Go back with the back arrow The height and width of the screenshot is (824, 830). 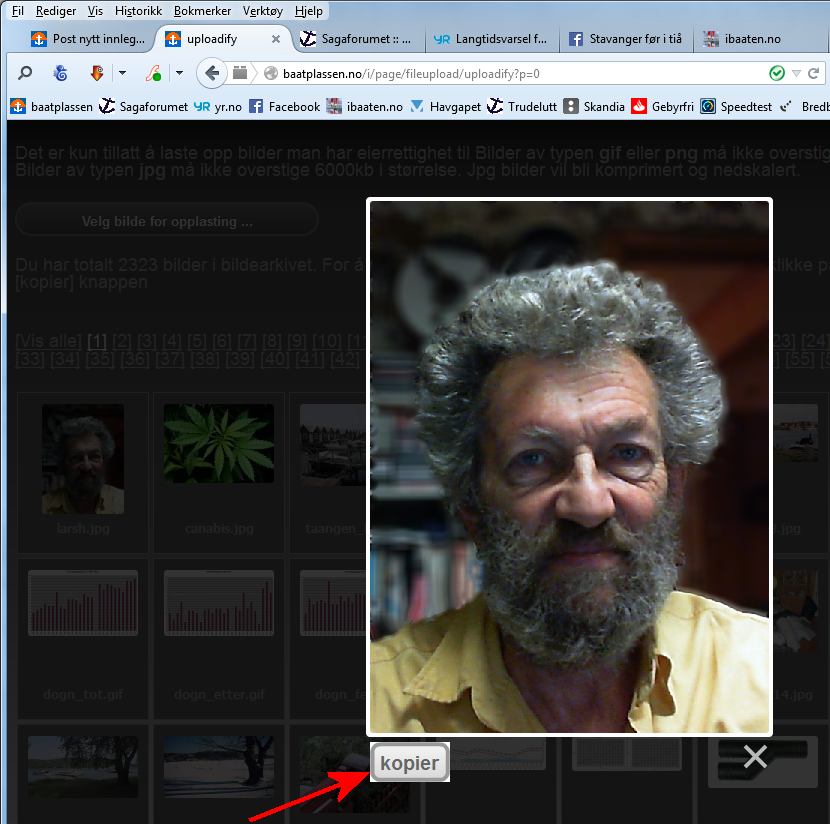click(x=212, y=73)
